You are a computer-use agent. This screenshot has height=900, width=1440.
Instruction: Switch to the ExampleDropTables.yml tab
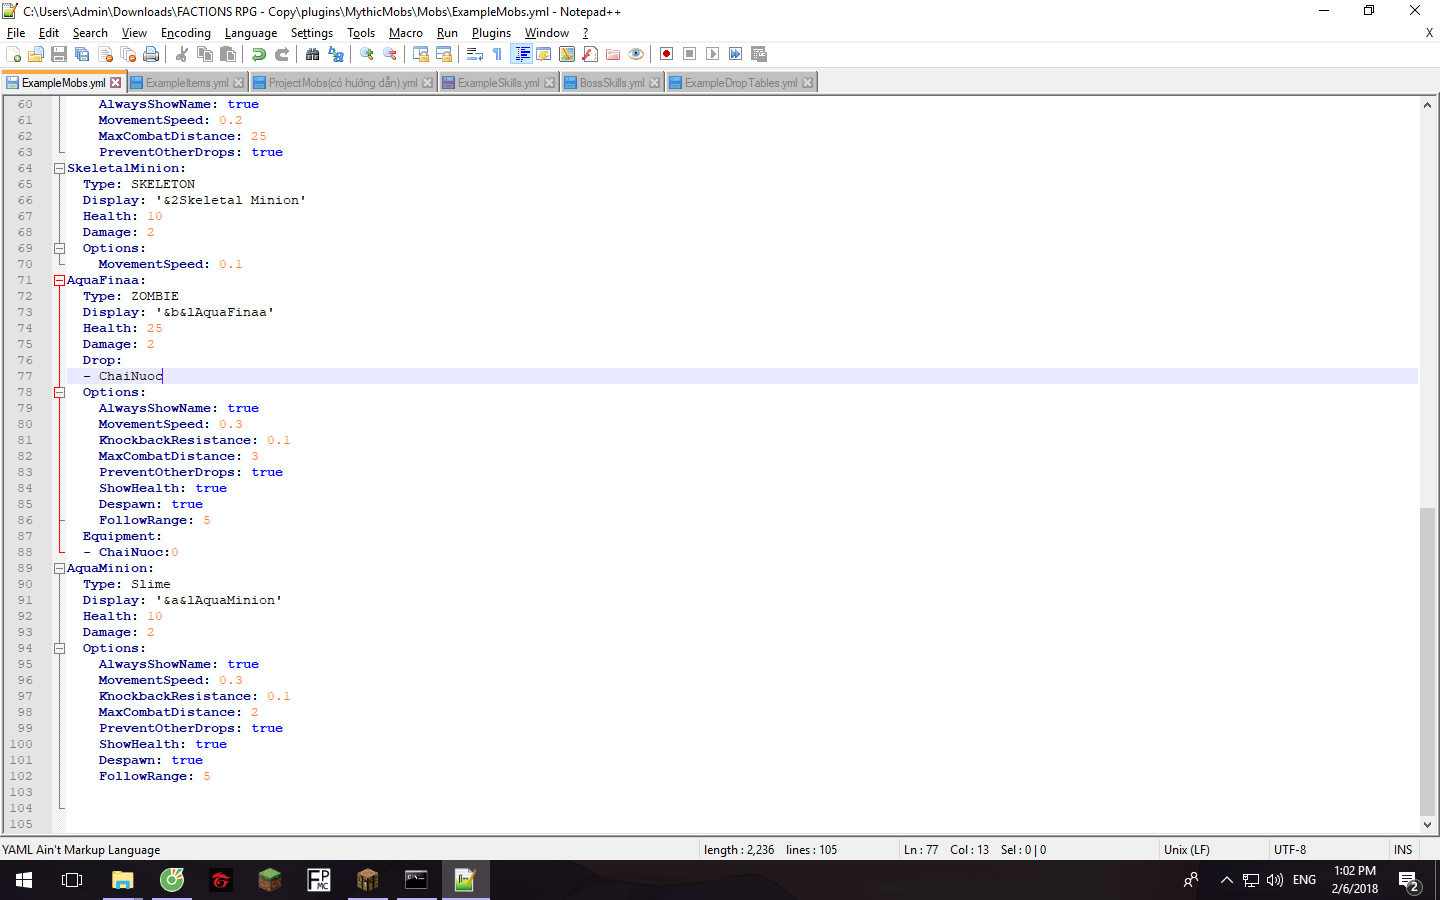coord(741,83)
